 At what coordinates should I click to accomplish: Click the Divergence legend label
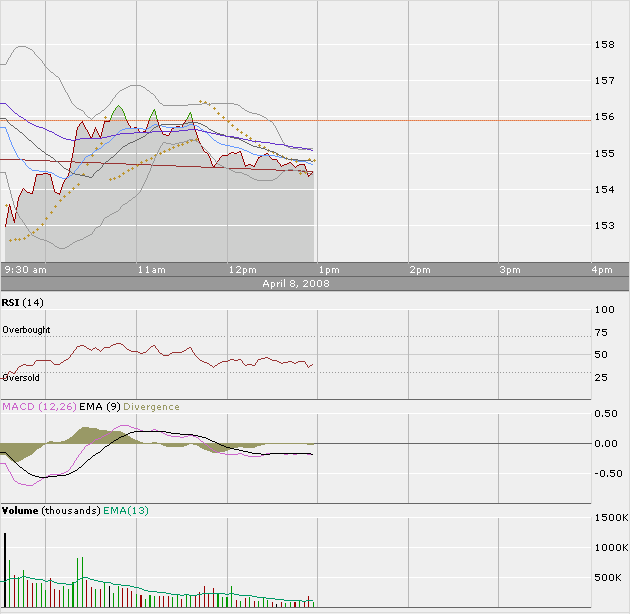[151, 407]
